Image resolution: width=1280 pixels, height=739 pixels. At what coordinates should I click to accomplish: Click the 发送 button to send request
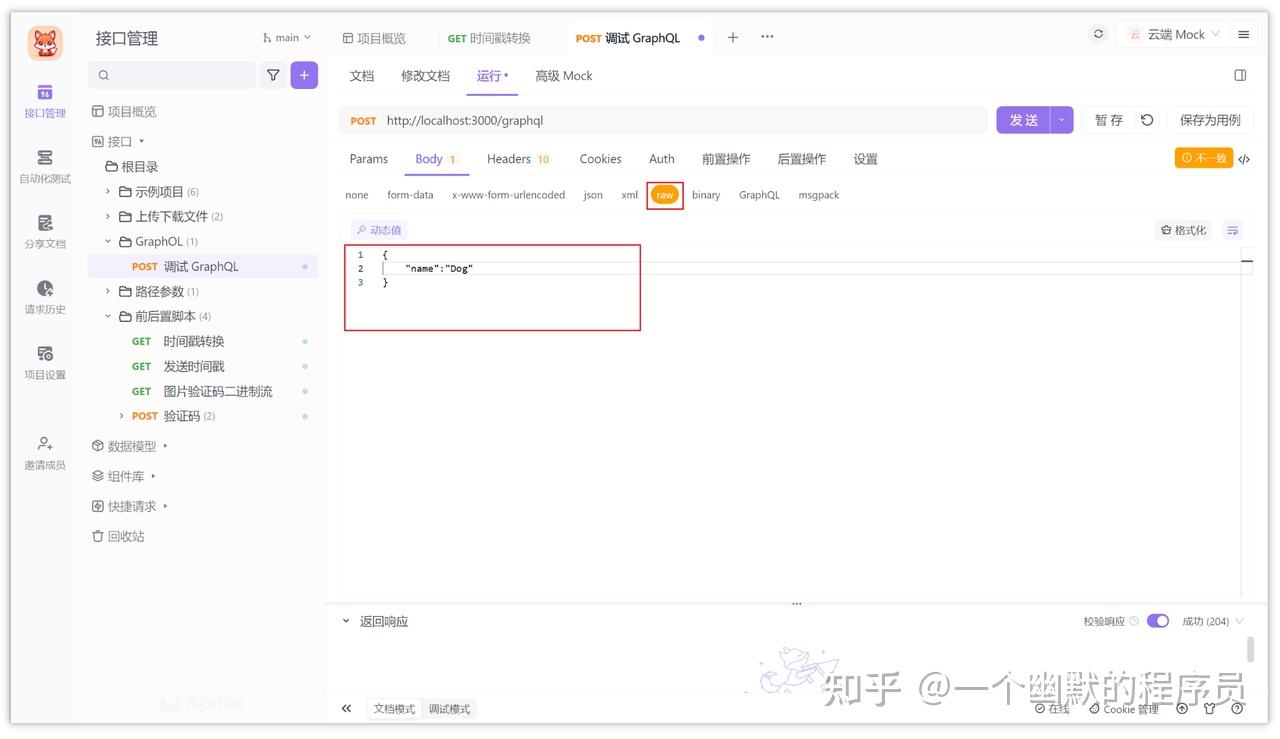[x=1022, y=119]
